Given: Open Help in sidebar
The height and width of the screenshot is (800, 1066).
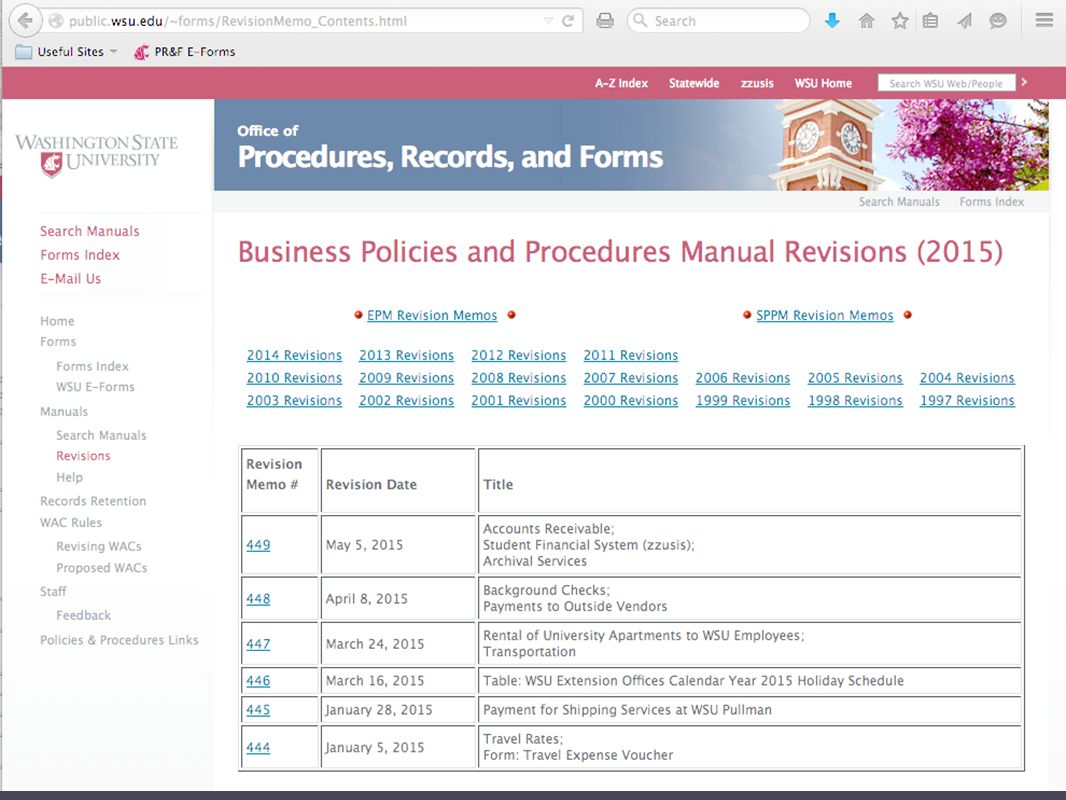Looking at the screenshot, I should click(x=69, y=477).
